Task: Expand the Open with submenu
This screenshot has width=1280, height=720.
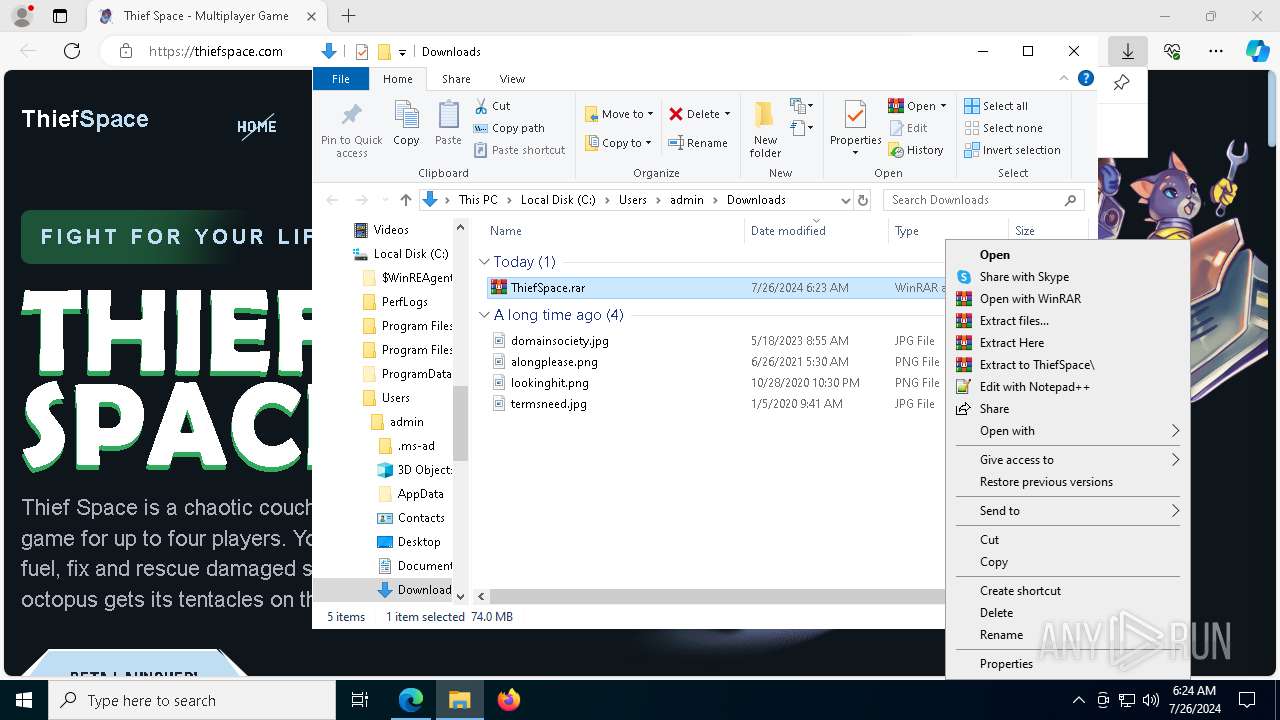Action: pos(1067,431)
